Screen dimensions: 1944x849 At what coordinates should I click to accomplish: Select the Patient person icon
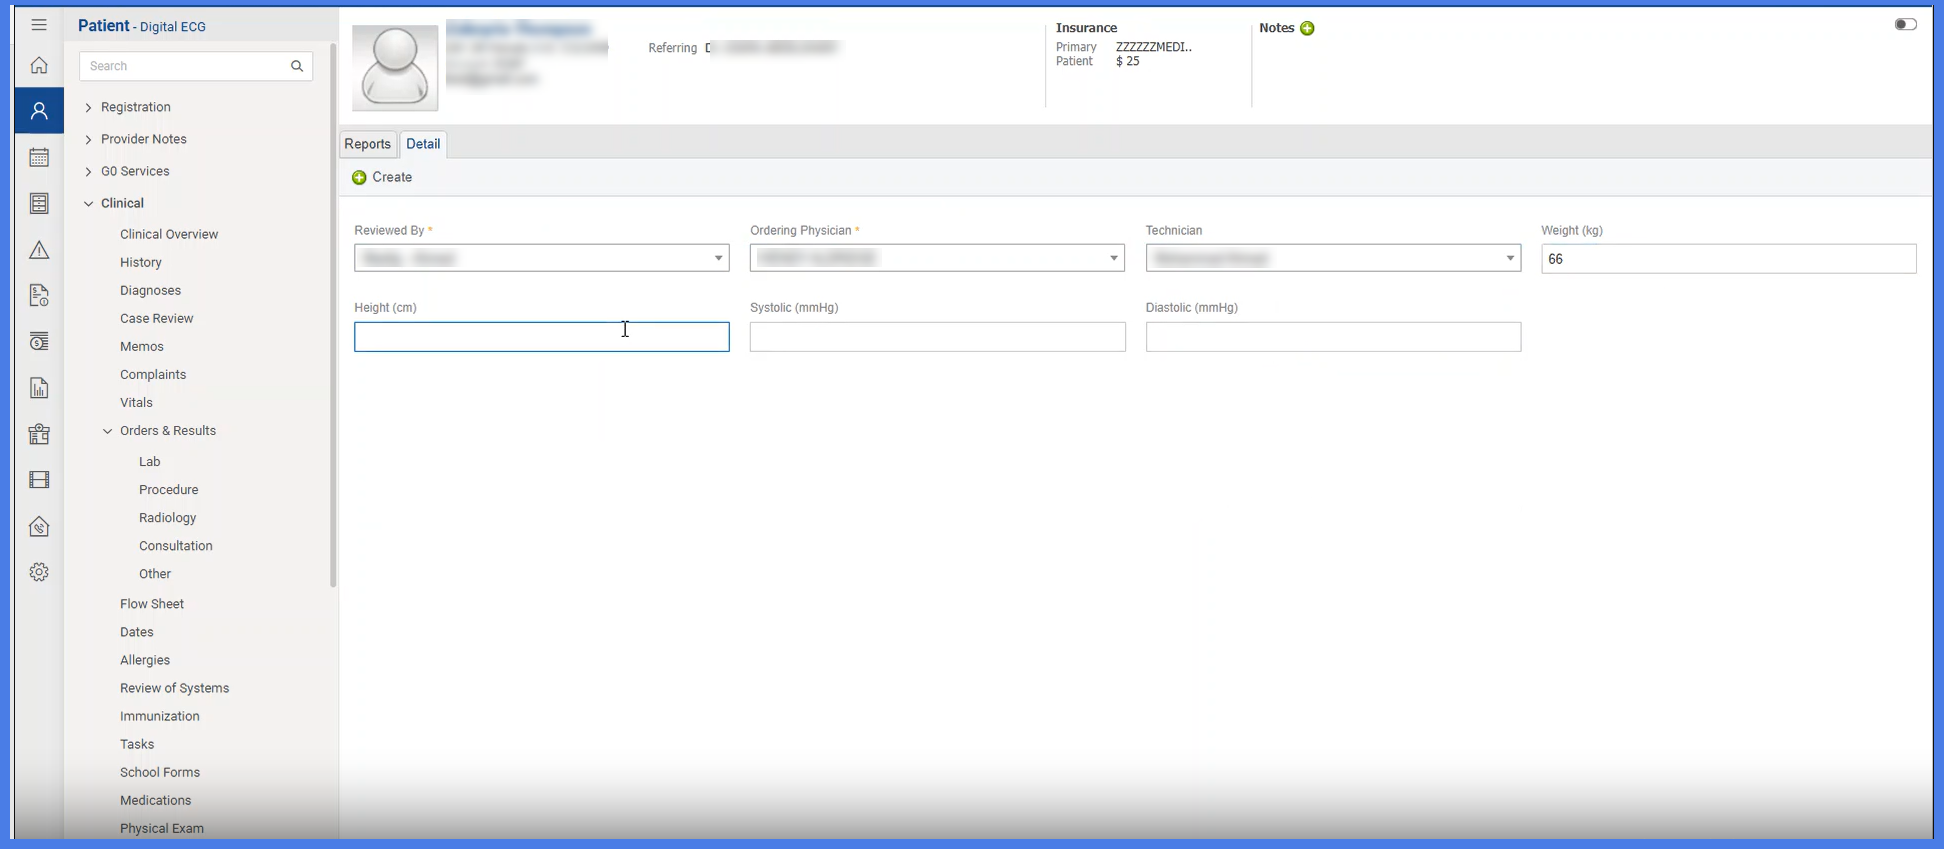tap(39, 111)
